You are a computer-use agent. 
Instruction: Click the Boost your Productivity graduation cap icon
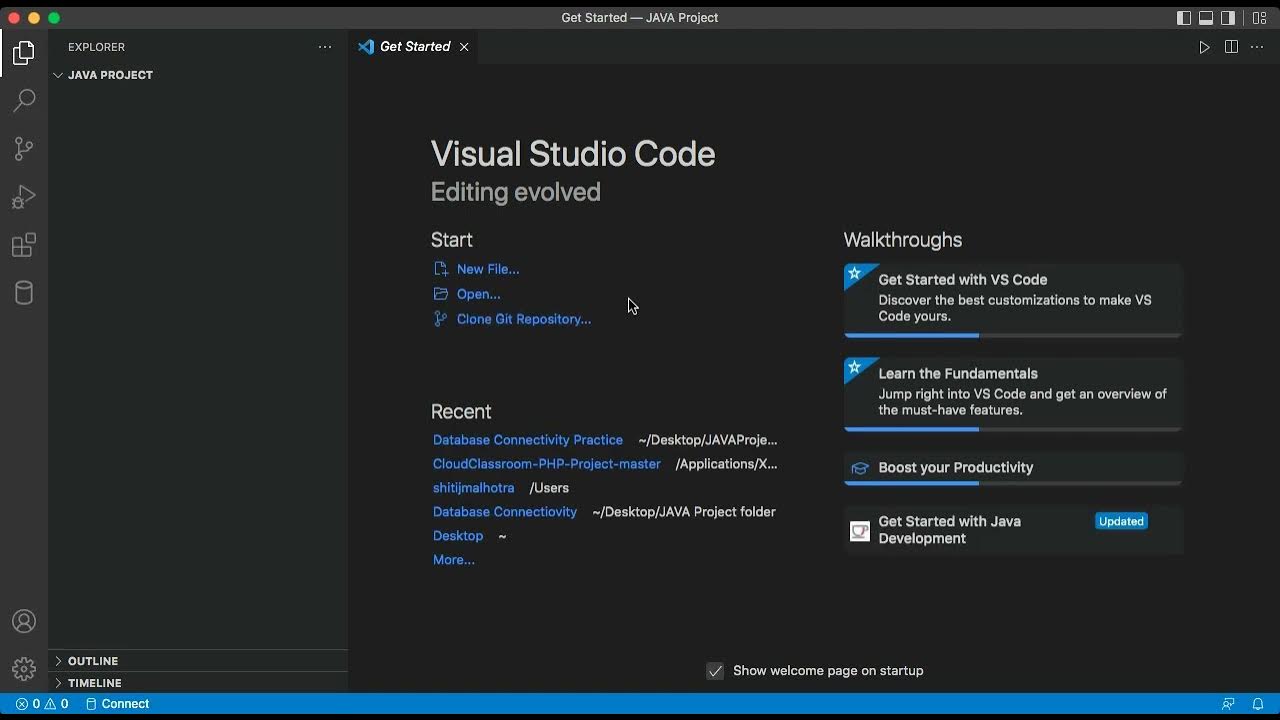(x=860, y=468)
